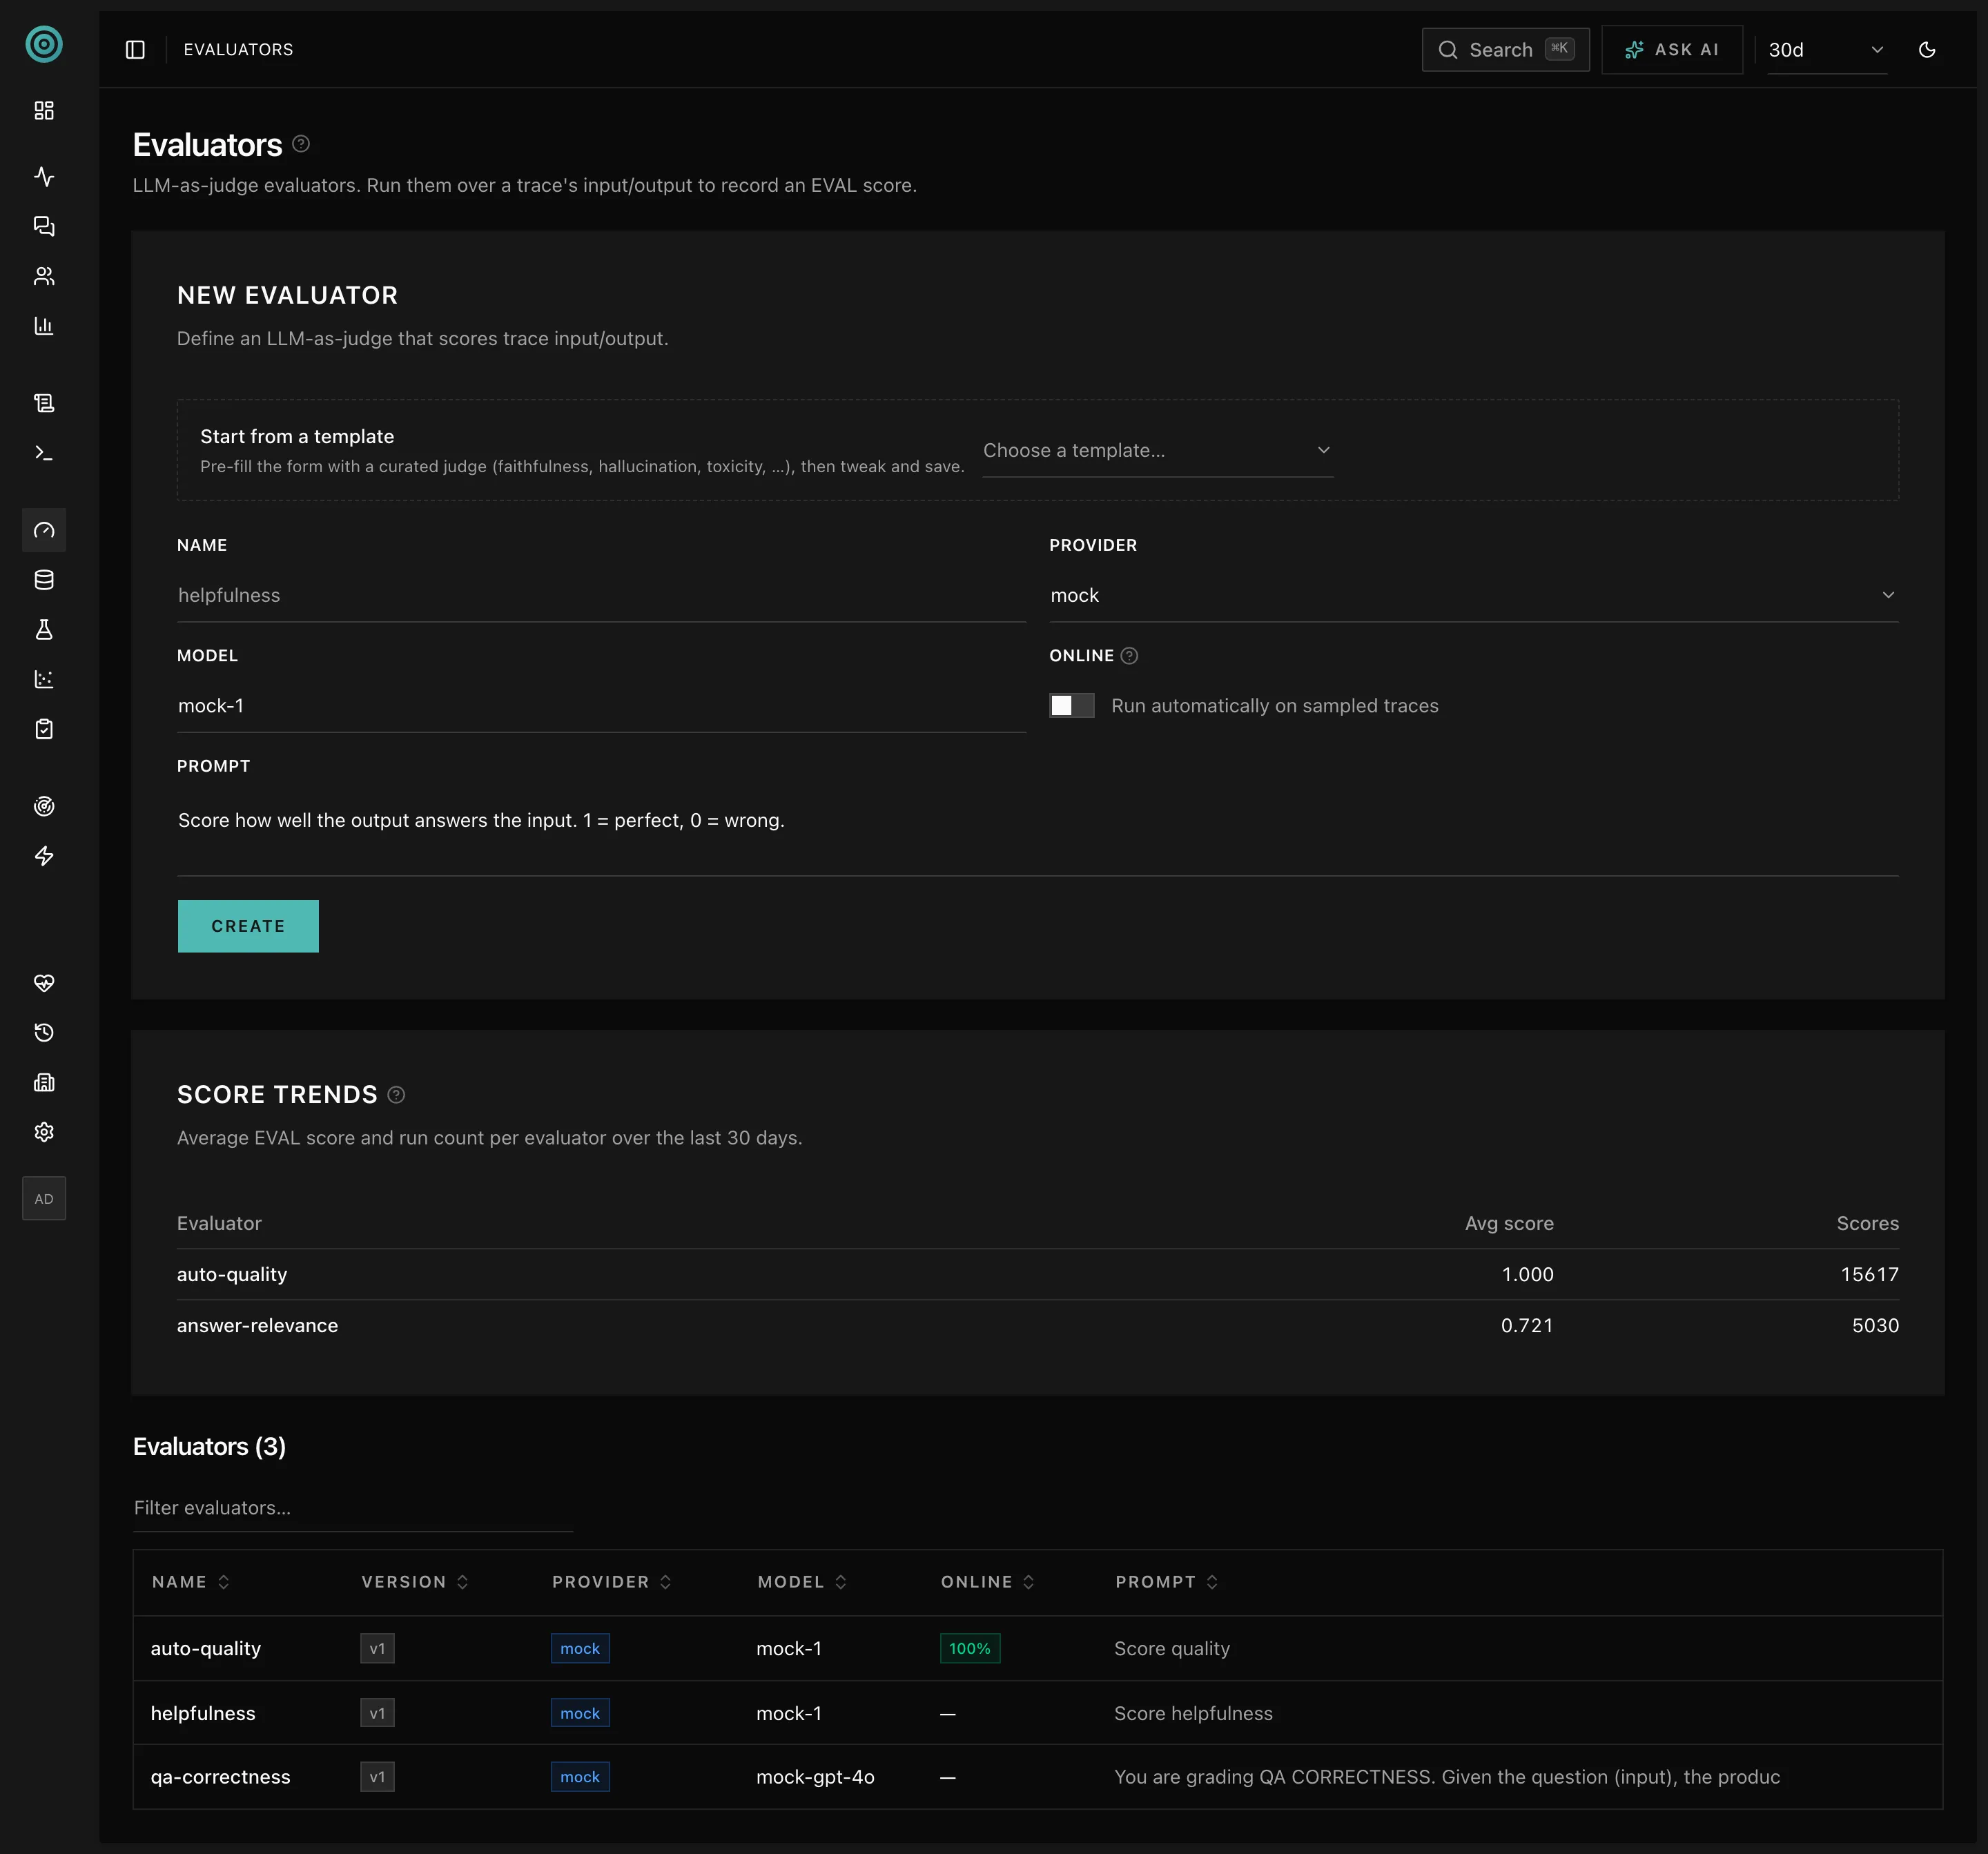Open the lightning bolt icon in the sidebar

[x=44, y=856]
